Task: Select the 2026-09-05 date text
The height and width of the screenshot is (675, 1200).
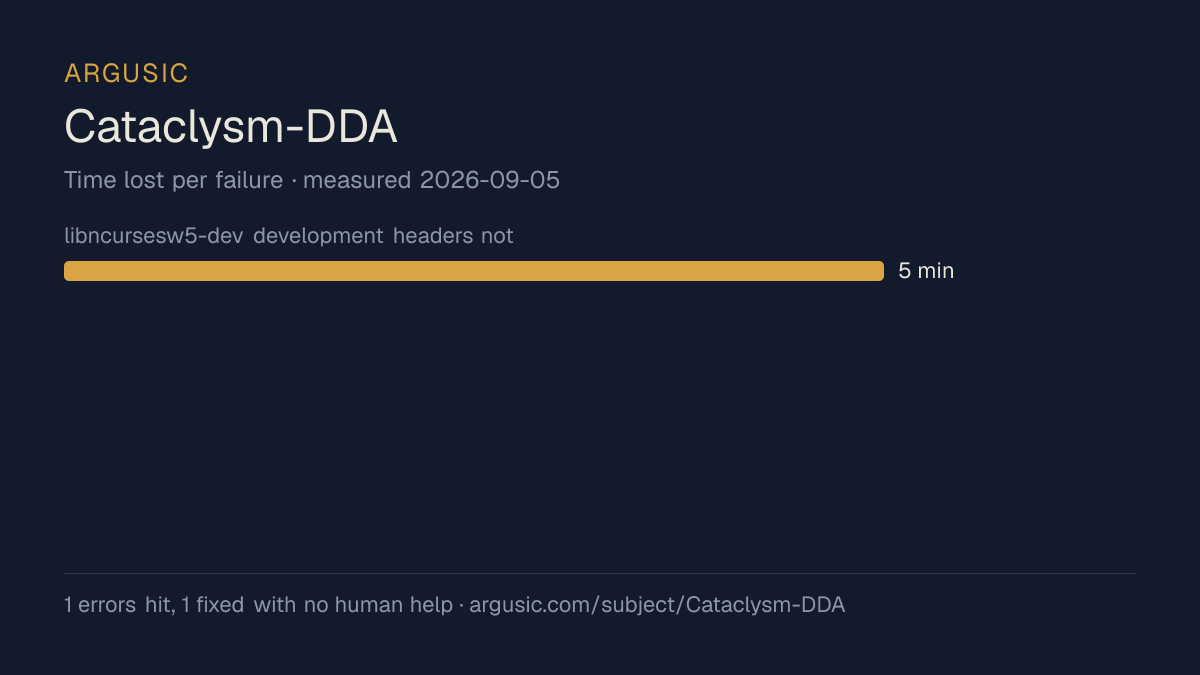Action: pos(490,180)
